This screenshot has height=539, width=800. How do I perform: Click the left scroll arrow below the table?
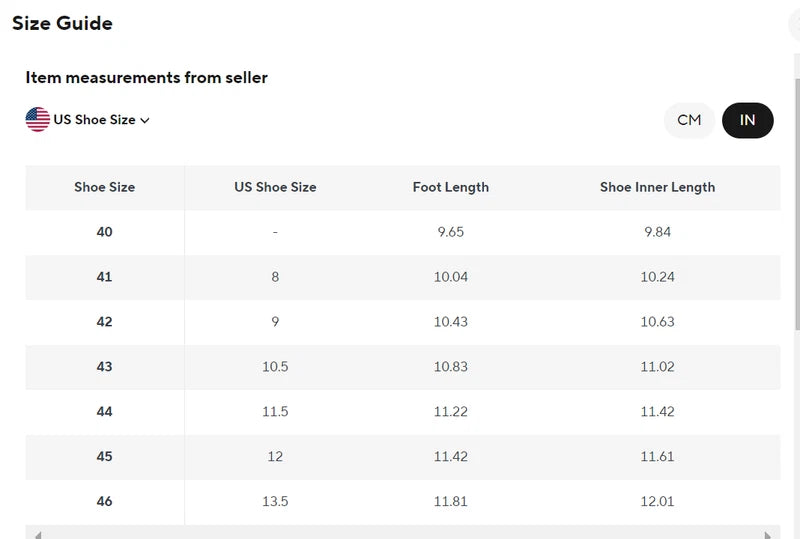click(x=37, y=534)
